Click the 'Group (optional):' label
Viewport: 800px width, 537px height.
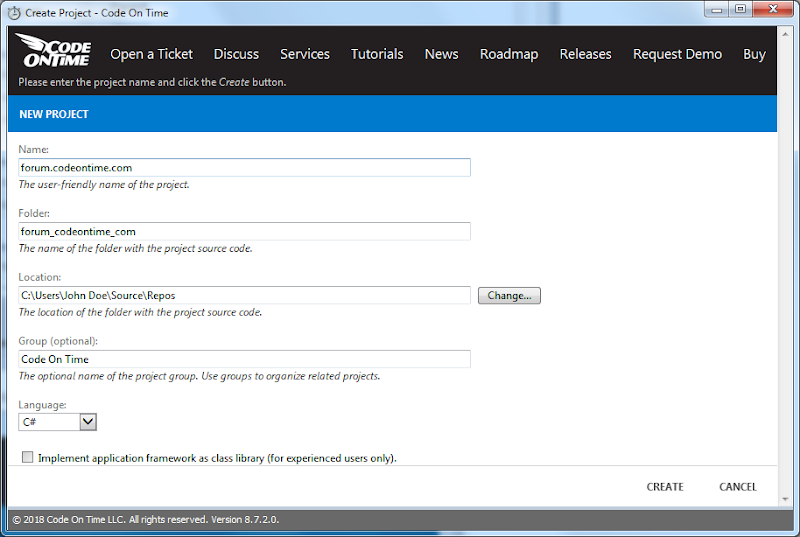pos(58,341)
